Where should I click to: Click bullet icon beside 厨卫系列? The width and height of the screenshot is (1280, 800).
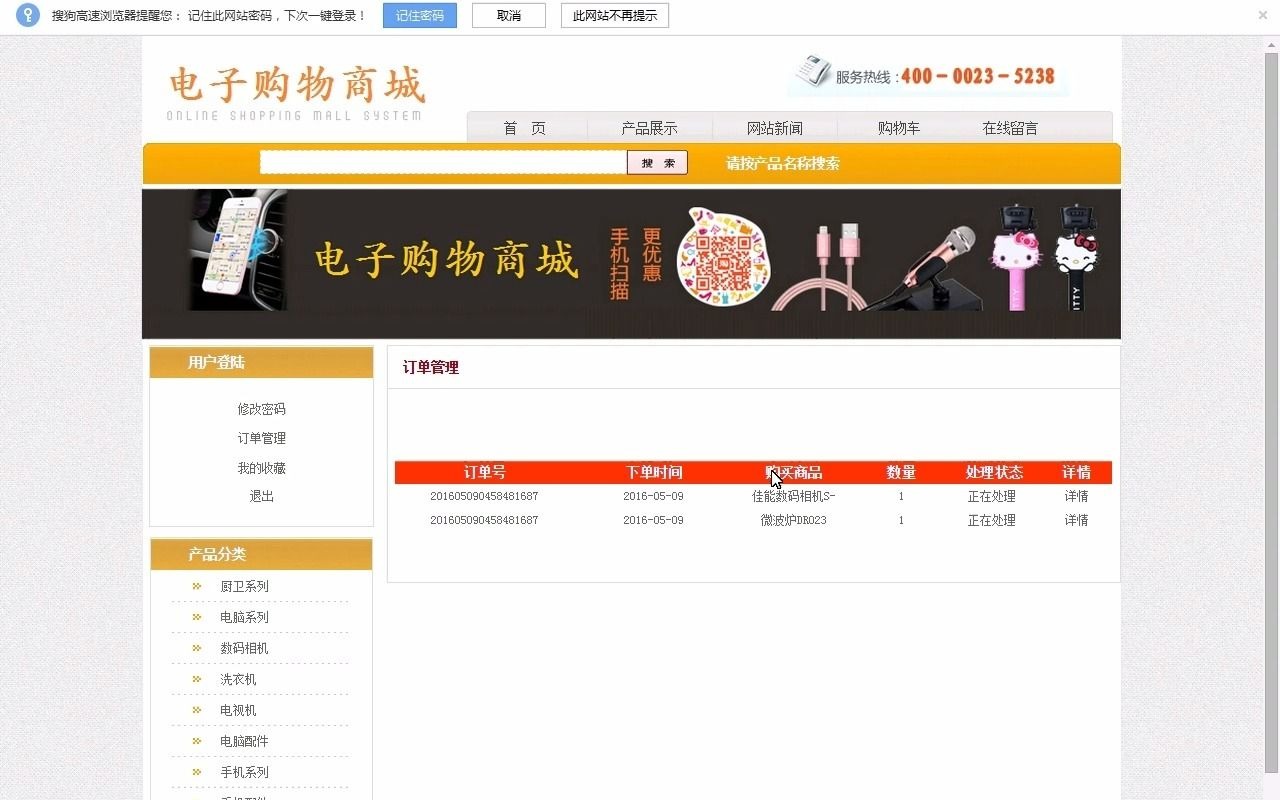(x=197, y=586)
